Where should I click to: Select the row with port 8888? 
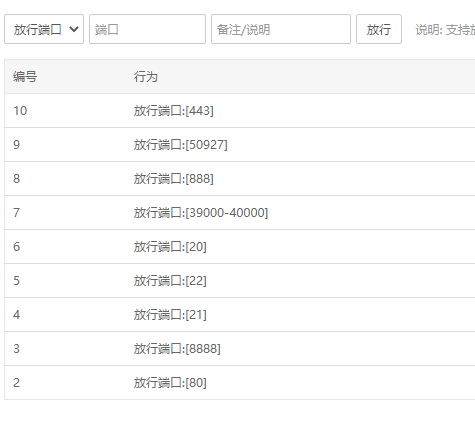click(240, 349)
